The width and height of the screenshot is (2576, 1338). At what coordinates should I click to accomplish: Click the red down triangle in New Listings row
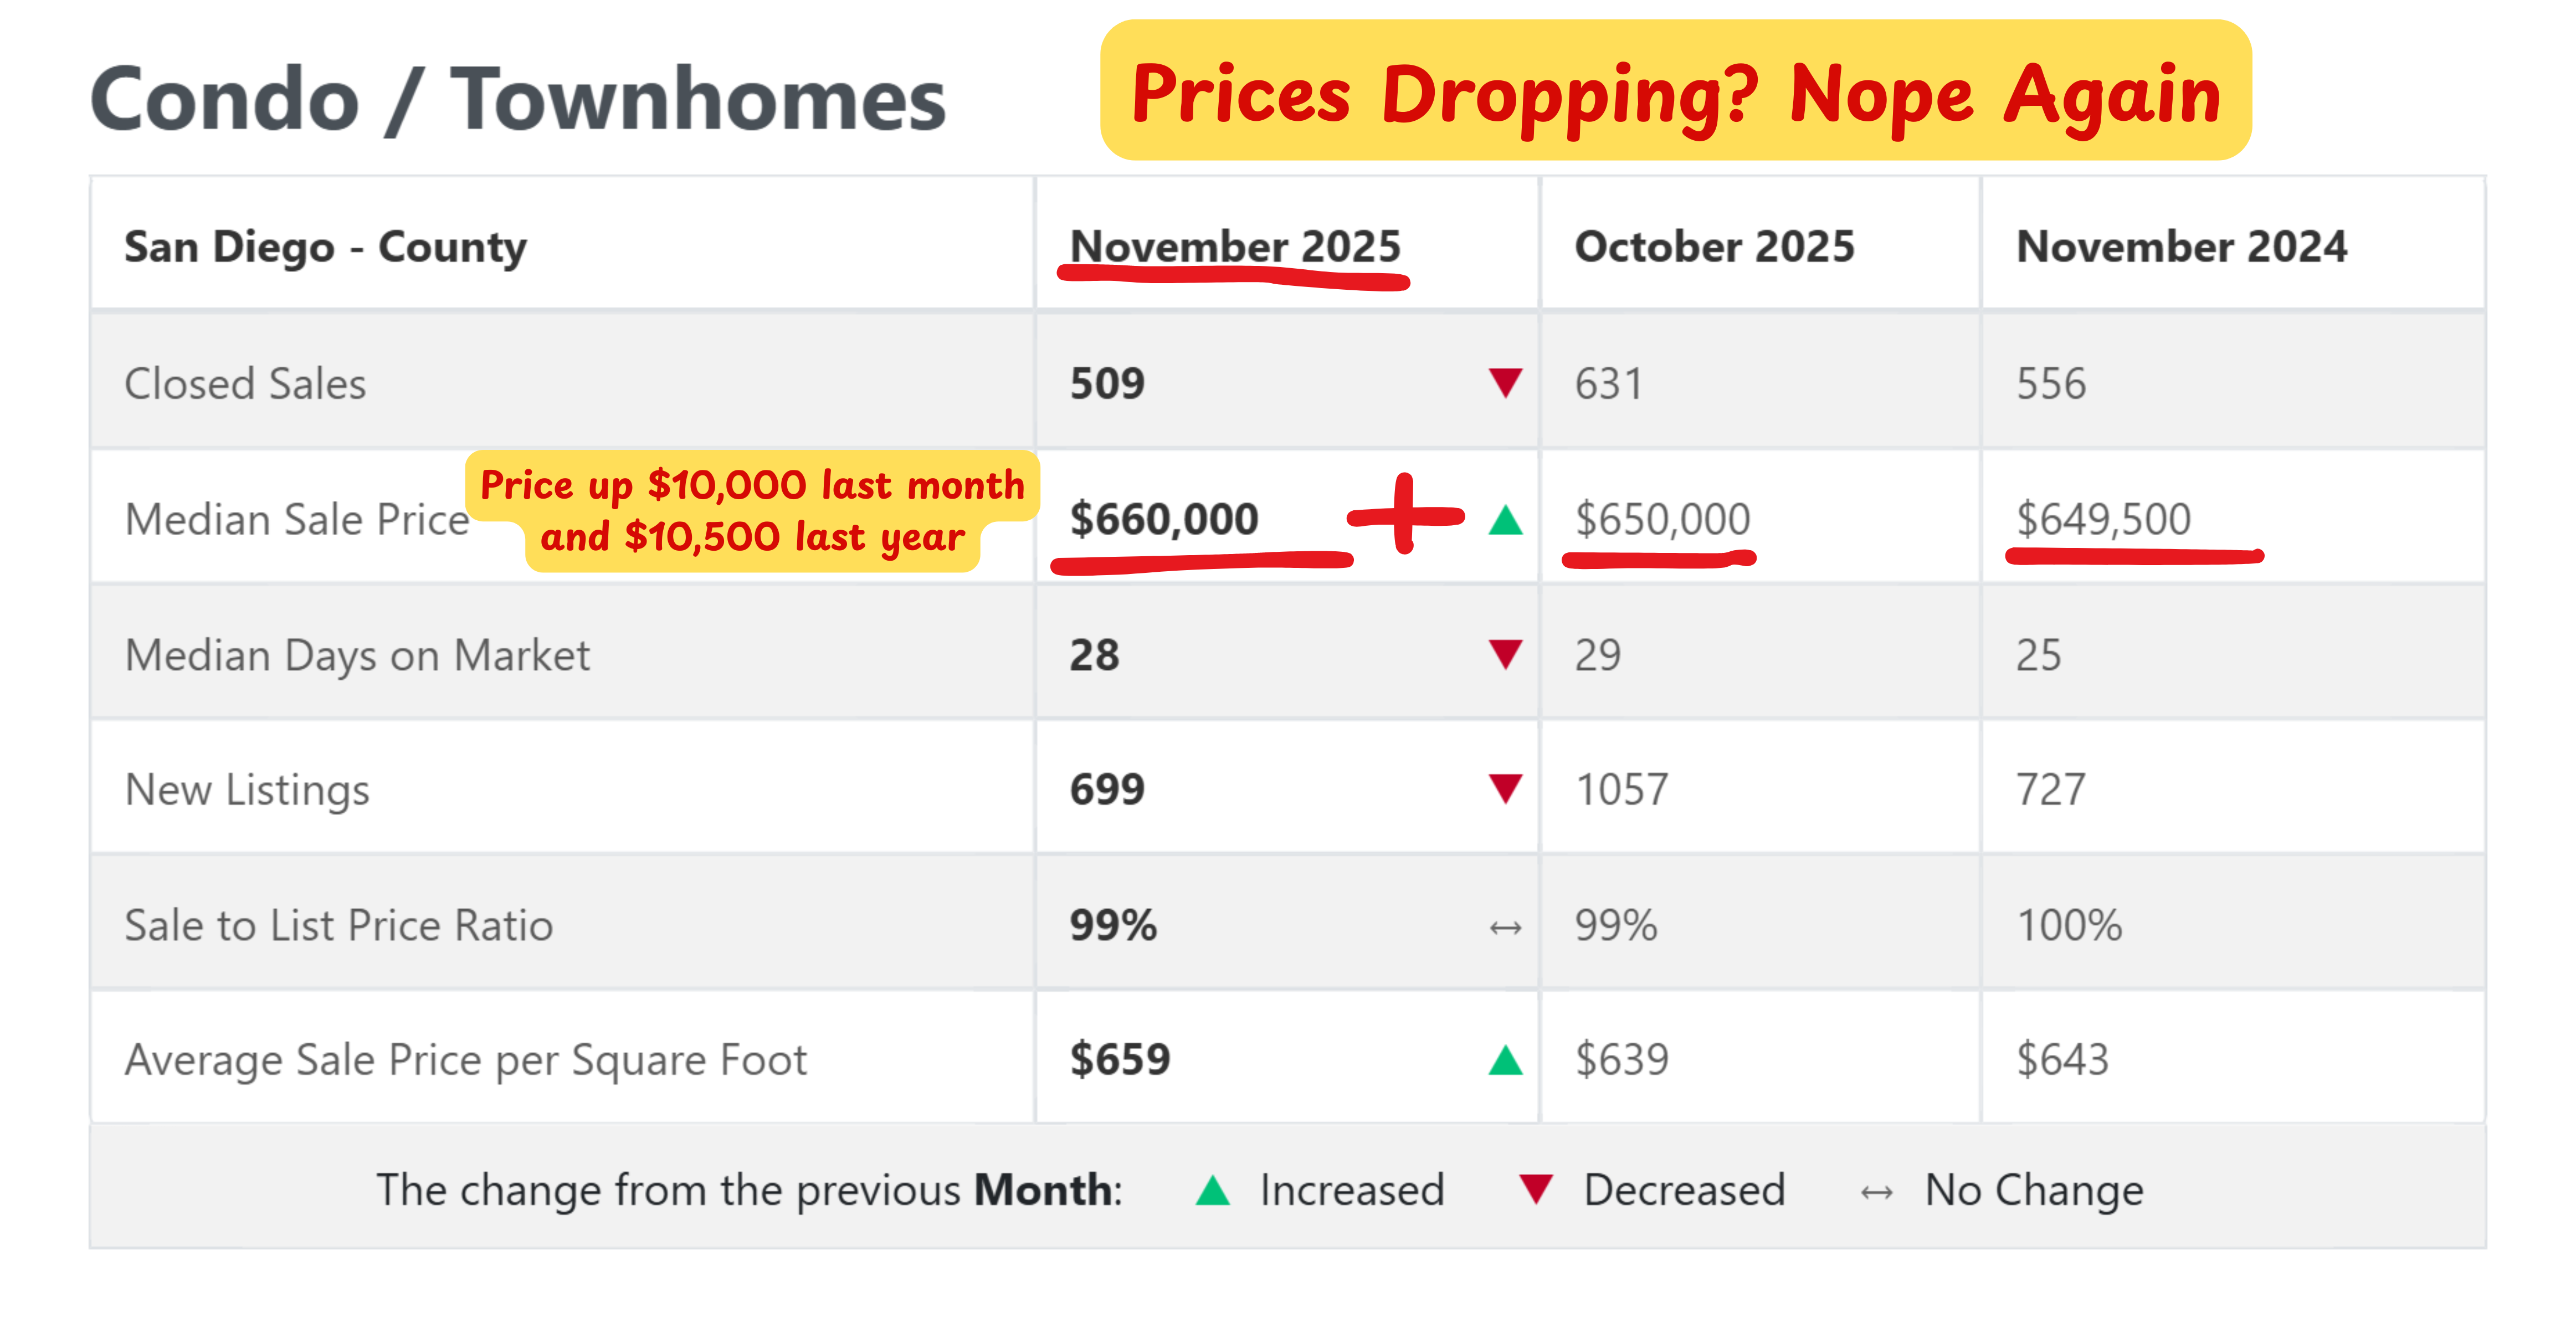1505,788
